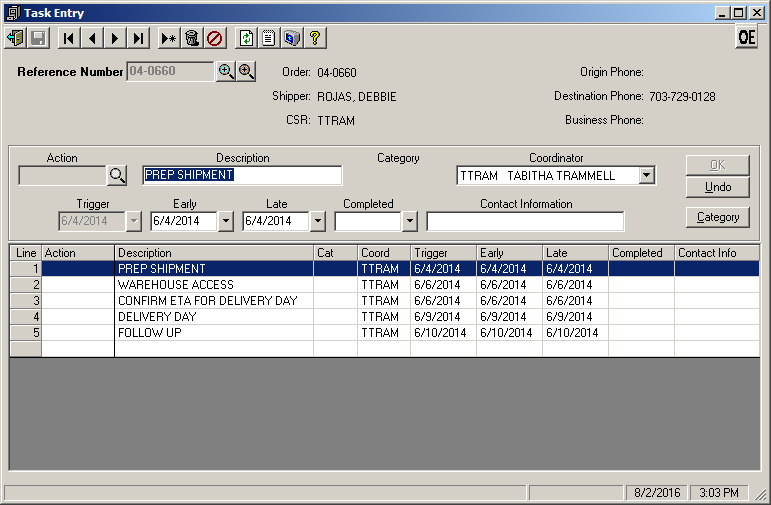
Task: Maximize the Task Entry window
Action: pyautogui.click(x=739, y=13)
